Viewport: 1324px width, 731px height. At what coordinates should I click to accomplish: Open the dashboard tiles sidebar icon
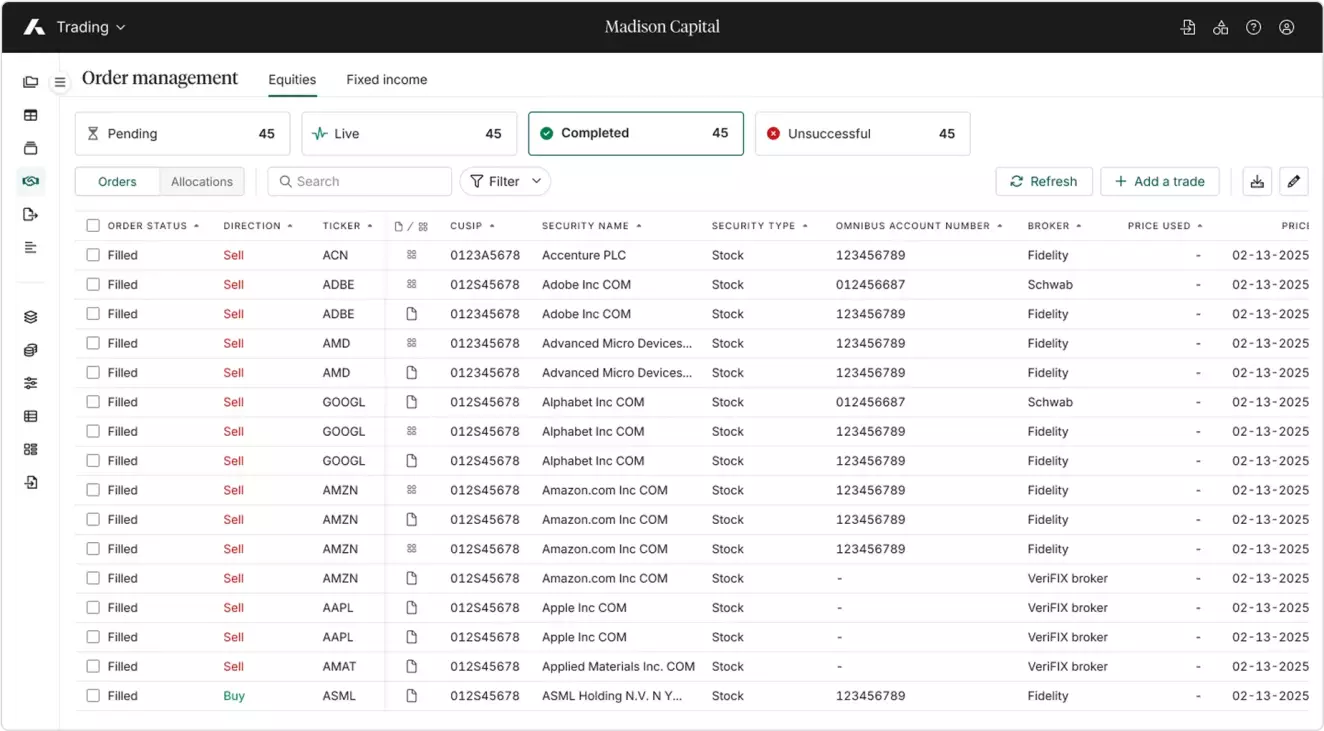point(31,449)
